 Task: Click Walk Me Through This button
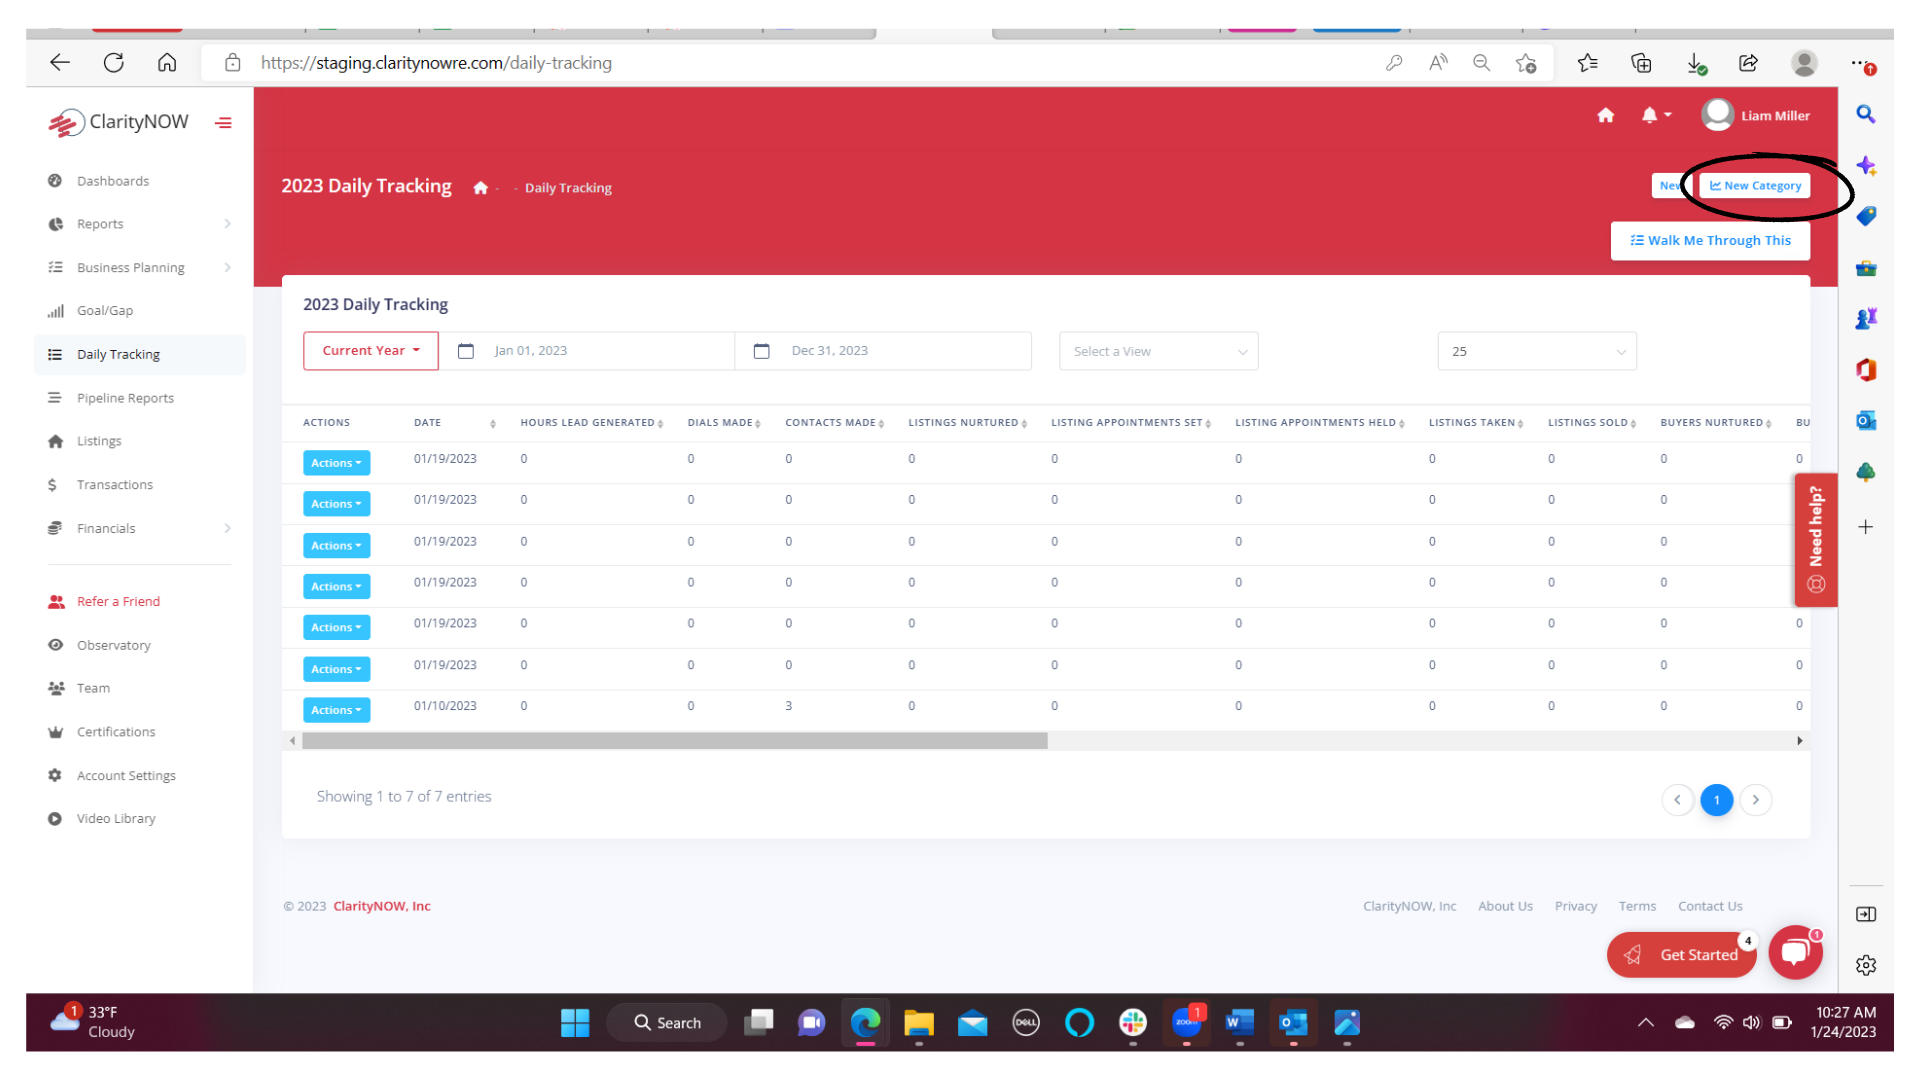1710,240
